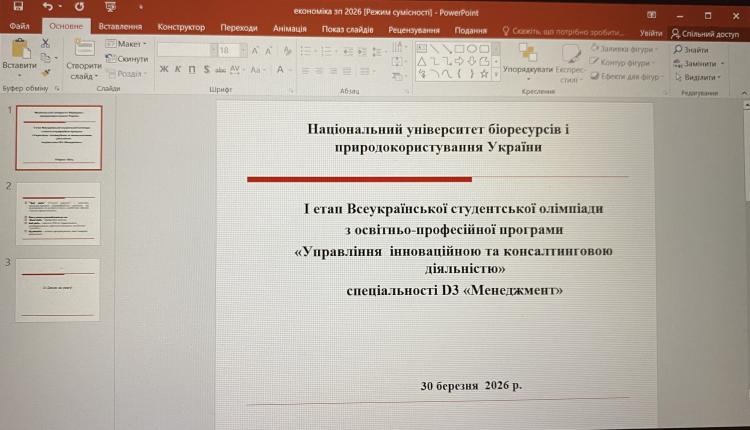Start slide show from the quick access toolbar
Viewport: 750px width, 430px height.
point(110,7)
